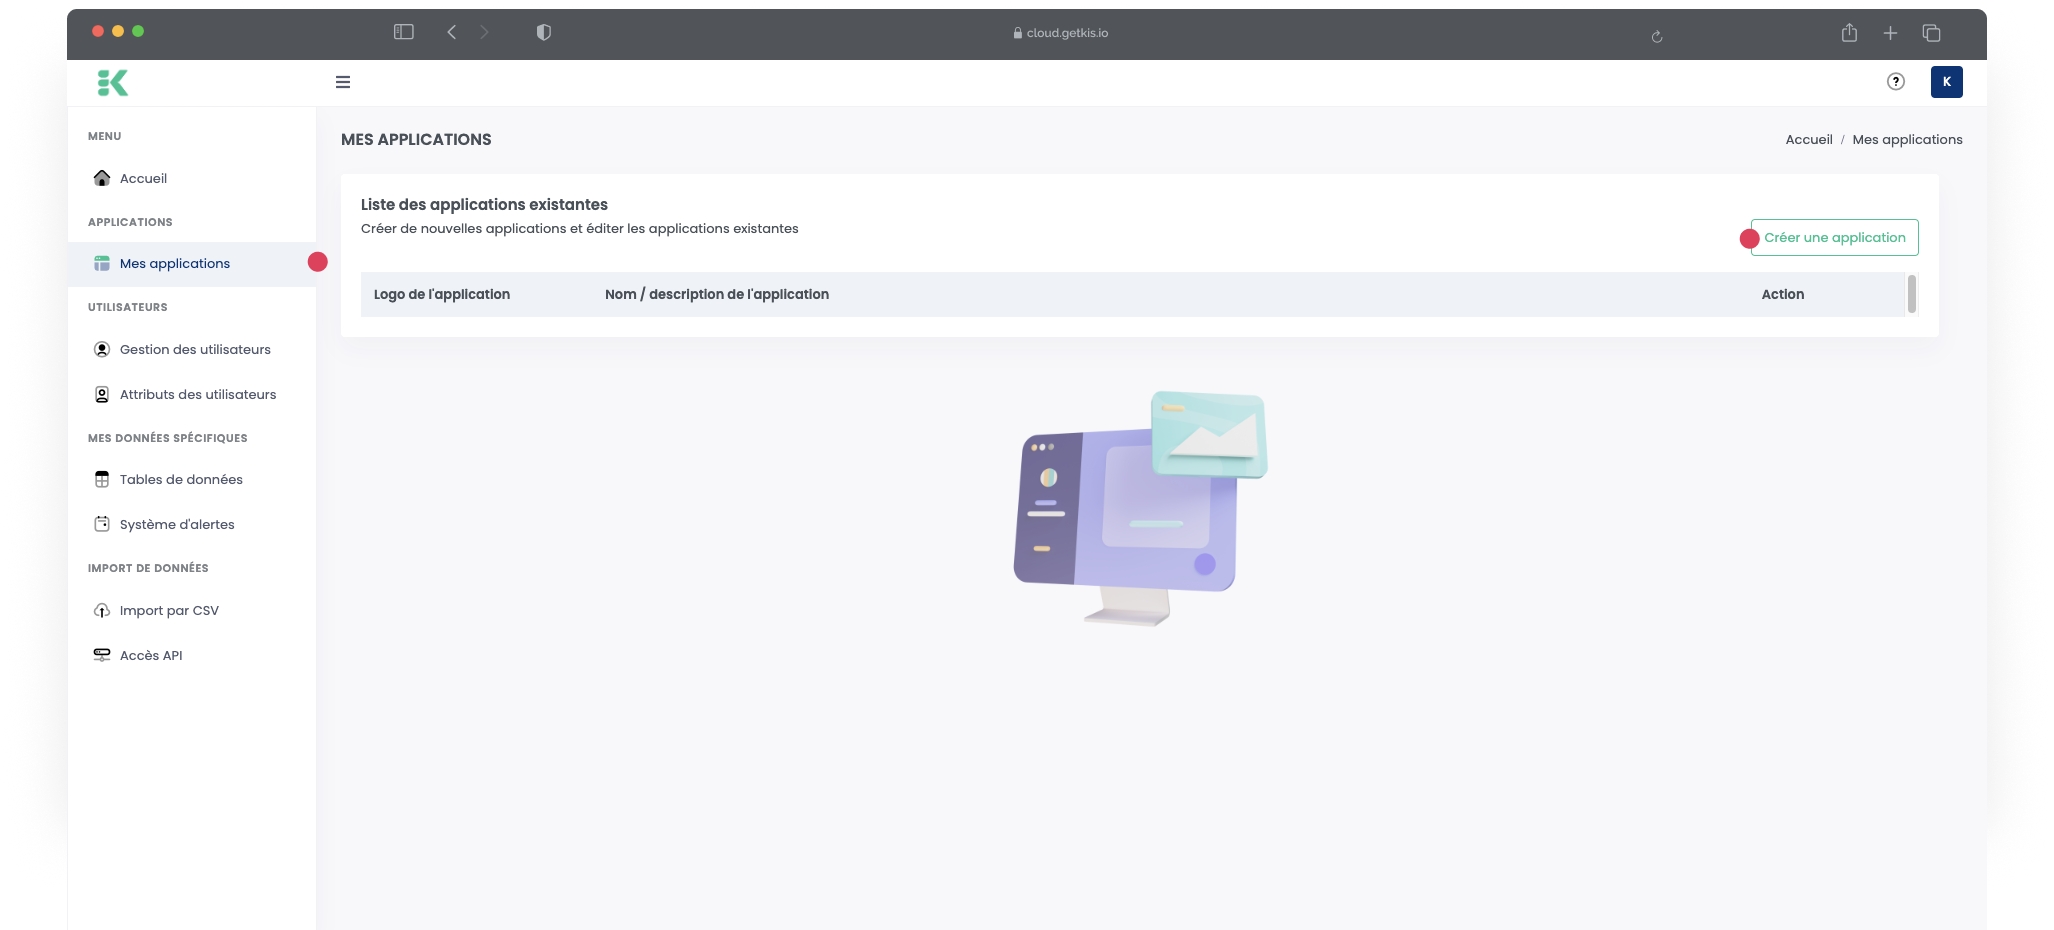Click the Kis logo icon

pyautogui.click(x=113, y=83)
